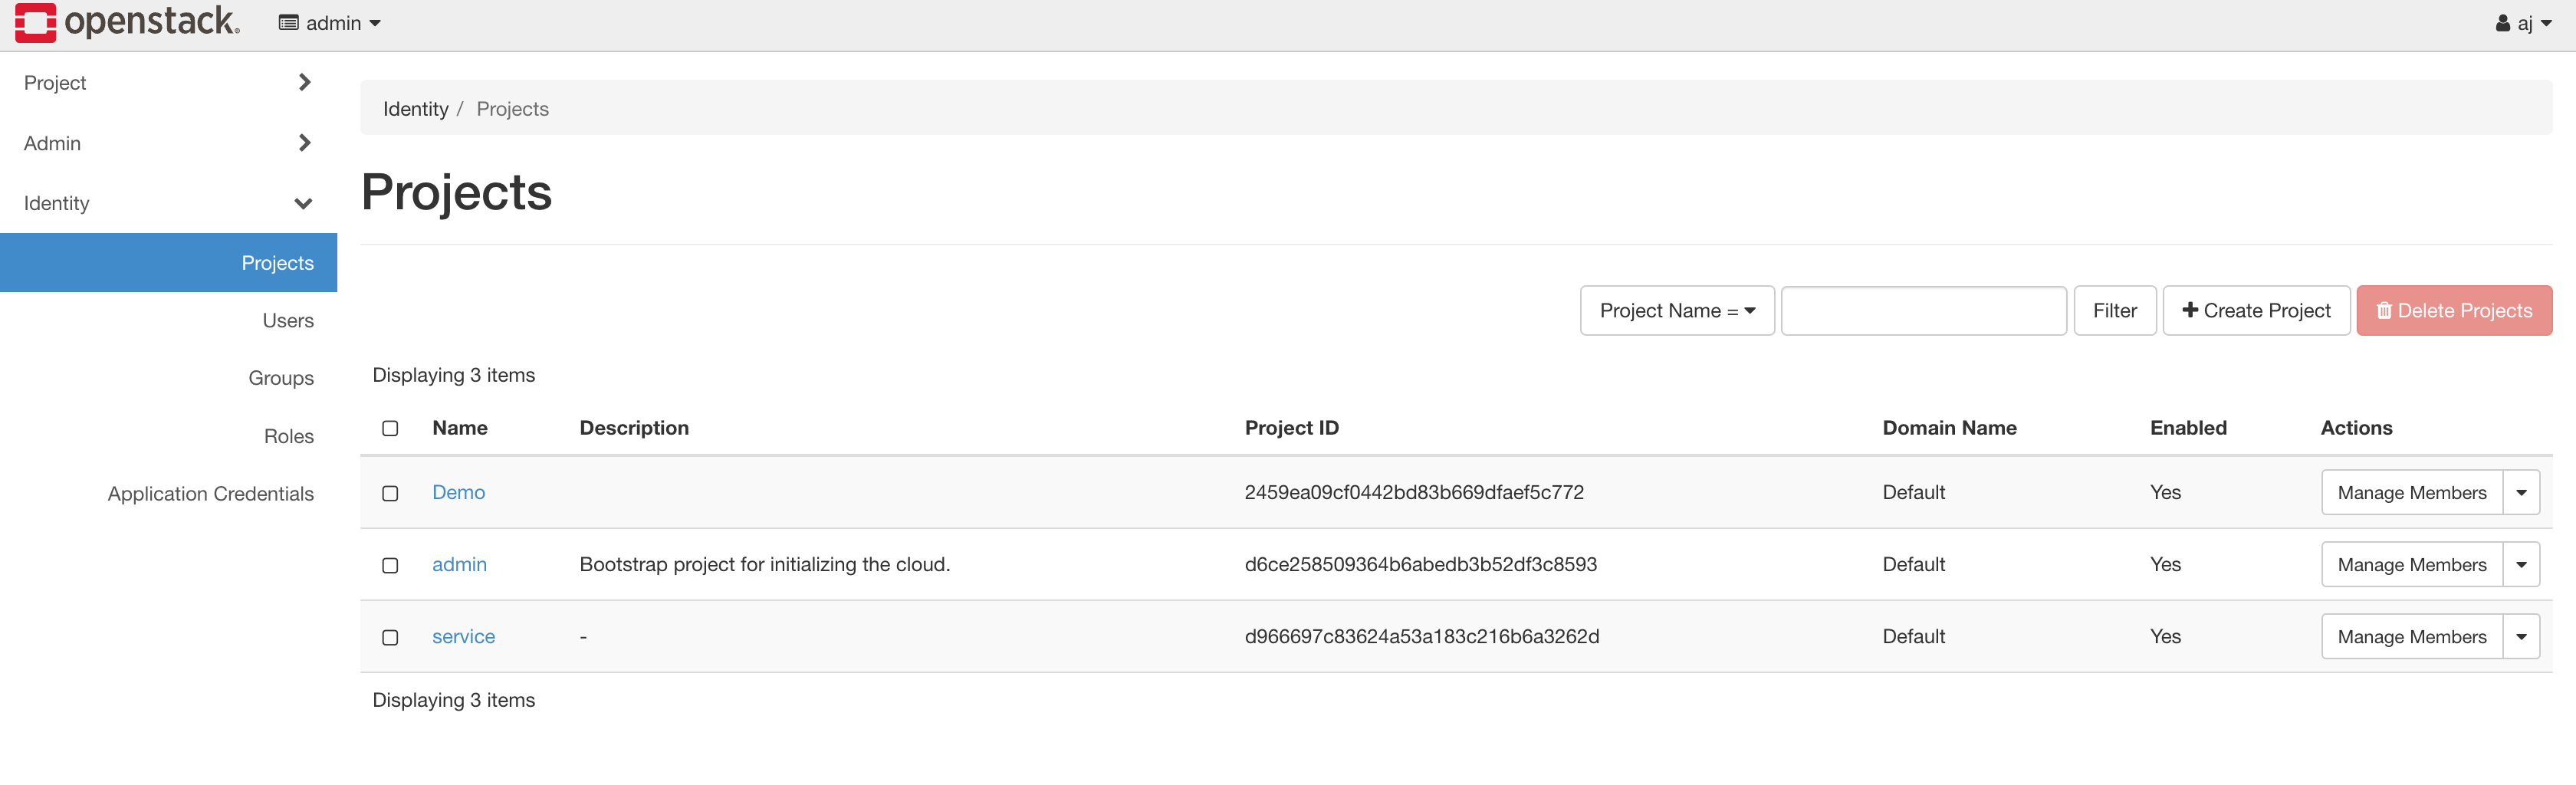Image resolution: width=2576 pixels, height=785 pixels.
Task: Open the aj user account menu
Action: pos(2522,23)
